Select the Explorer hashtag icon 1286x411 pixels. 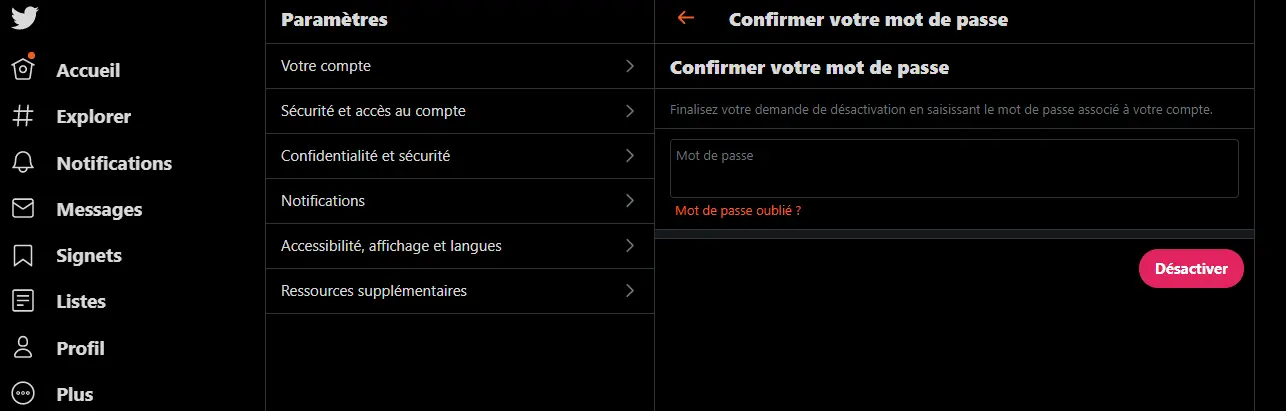23,116
